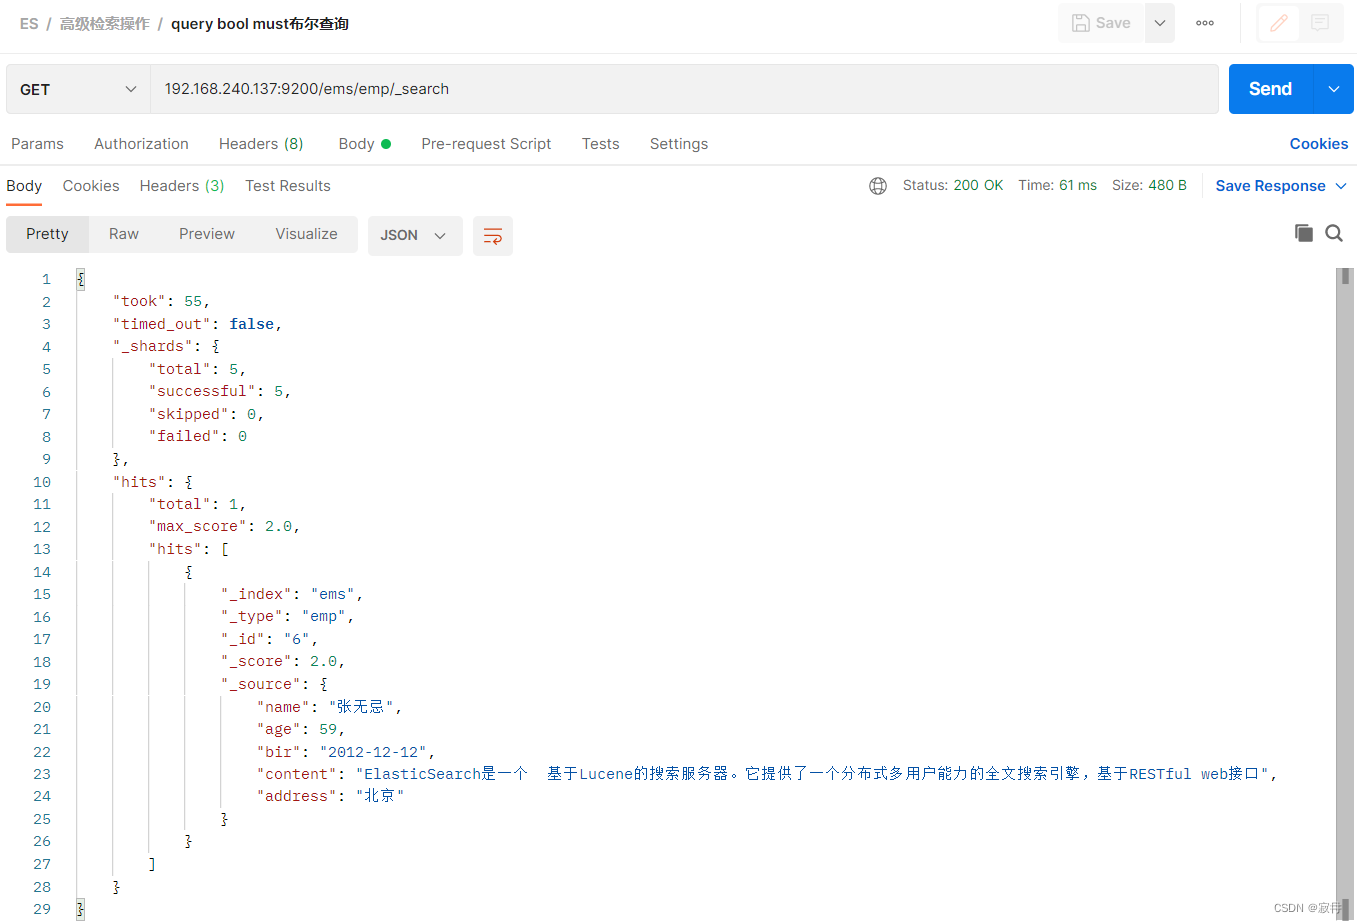Open response search magnifier icon
The image size is (1357, 923).
point(1334,233)
